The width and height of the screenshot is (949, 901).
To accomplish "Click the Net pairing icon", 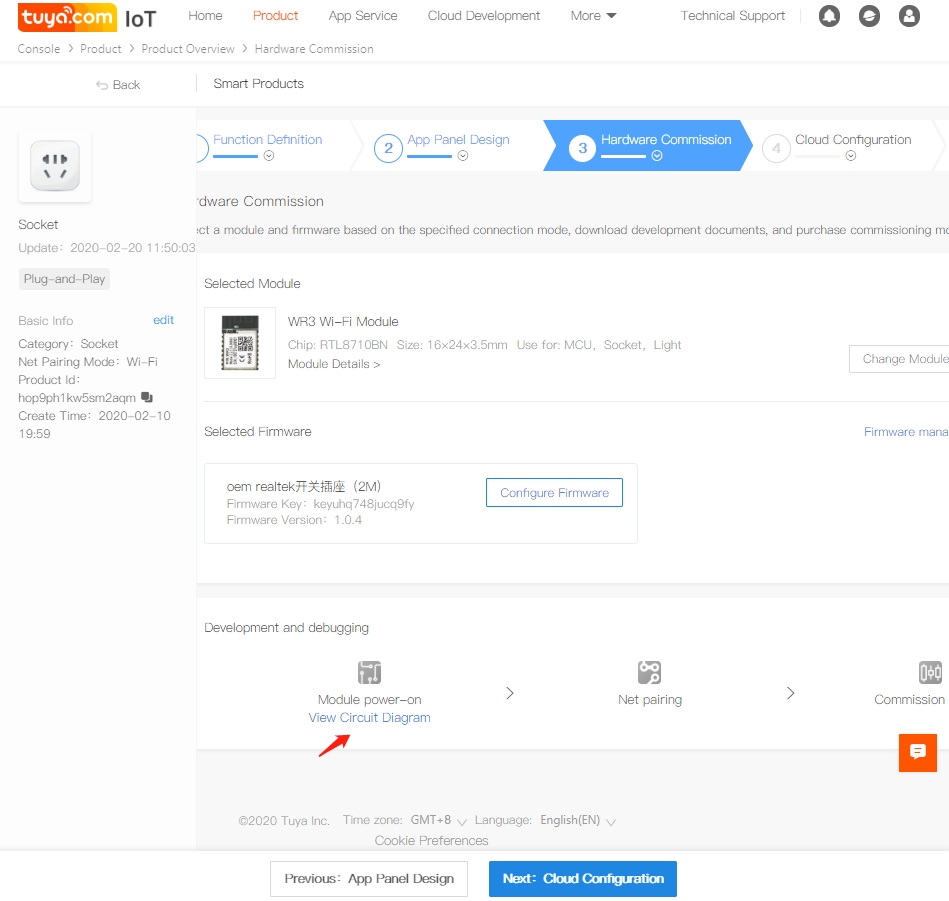I will (649, 672).
